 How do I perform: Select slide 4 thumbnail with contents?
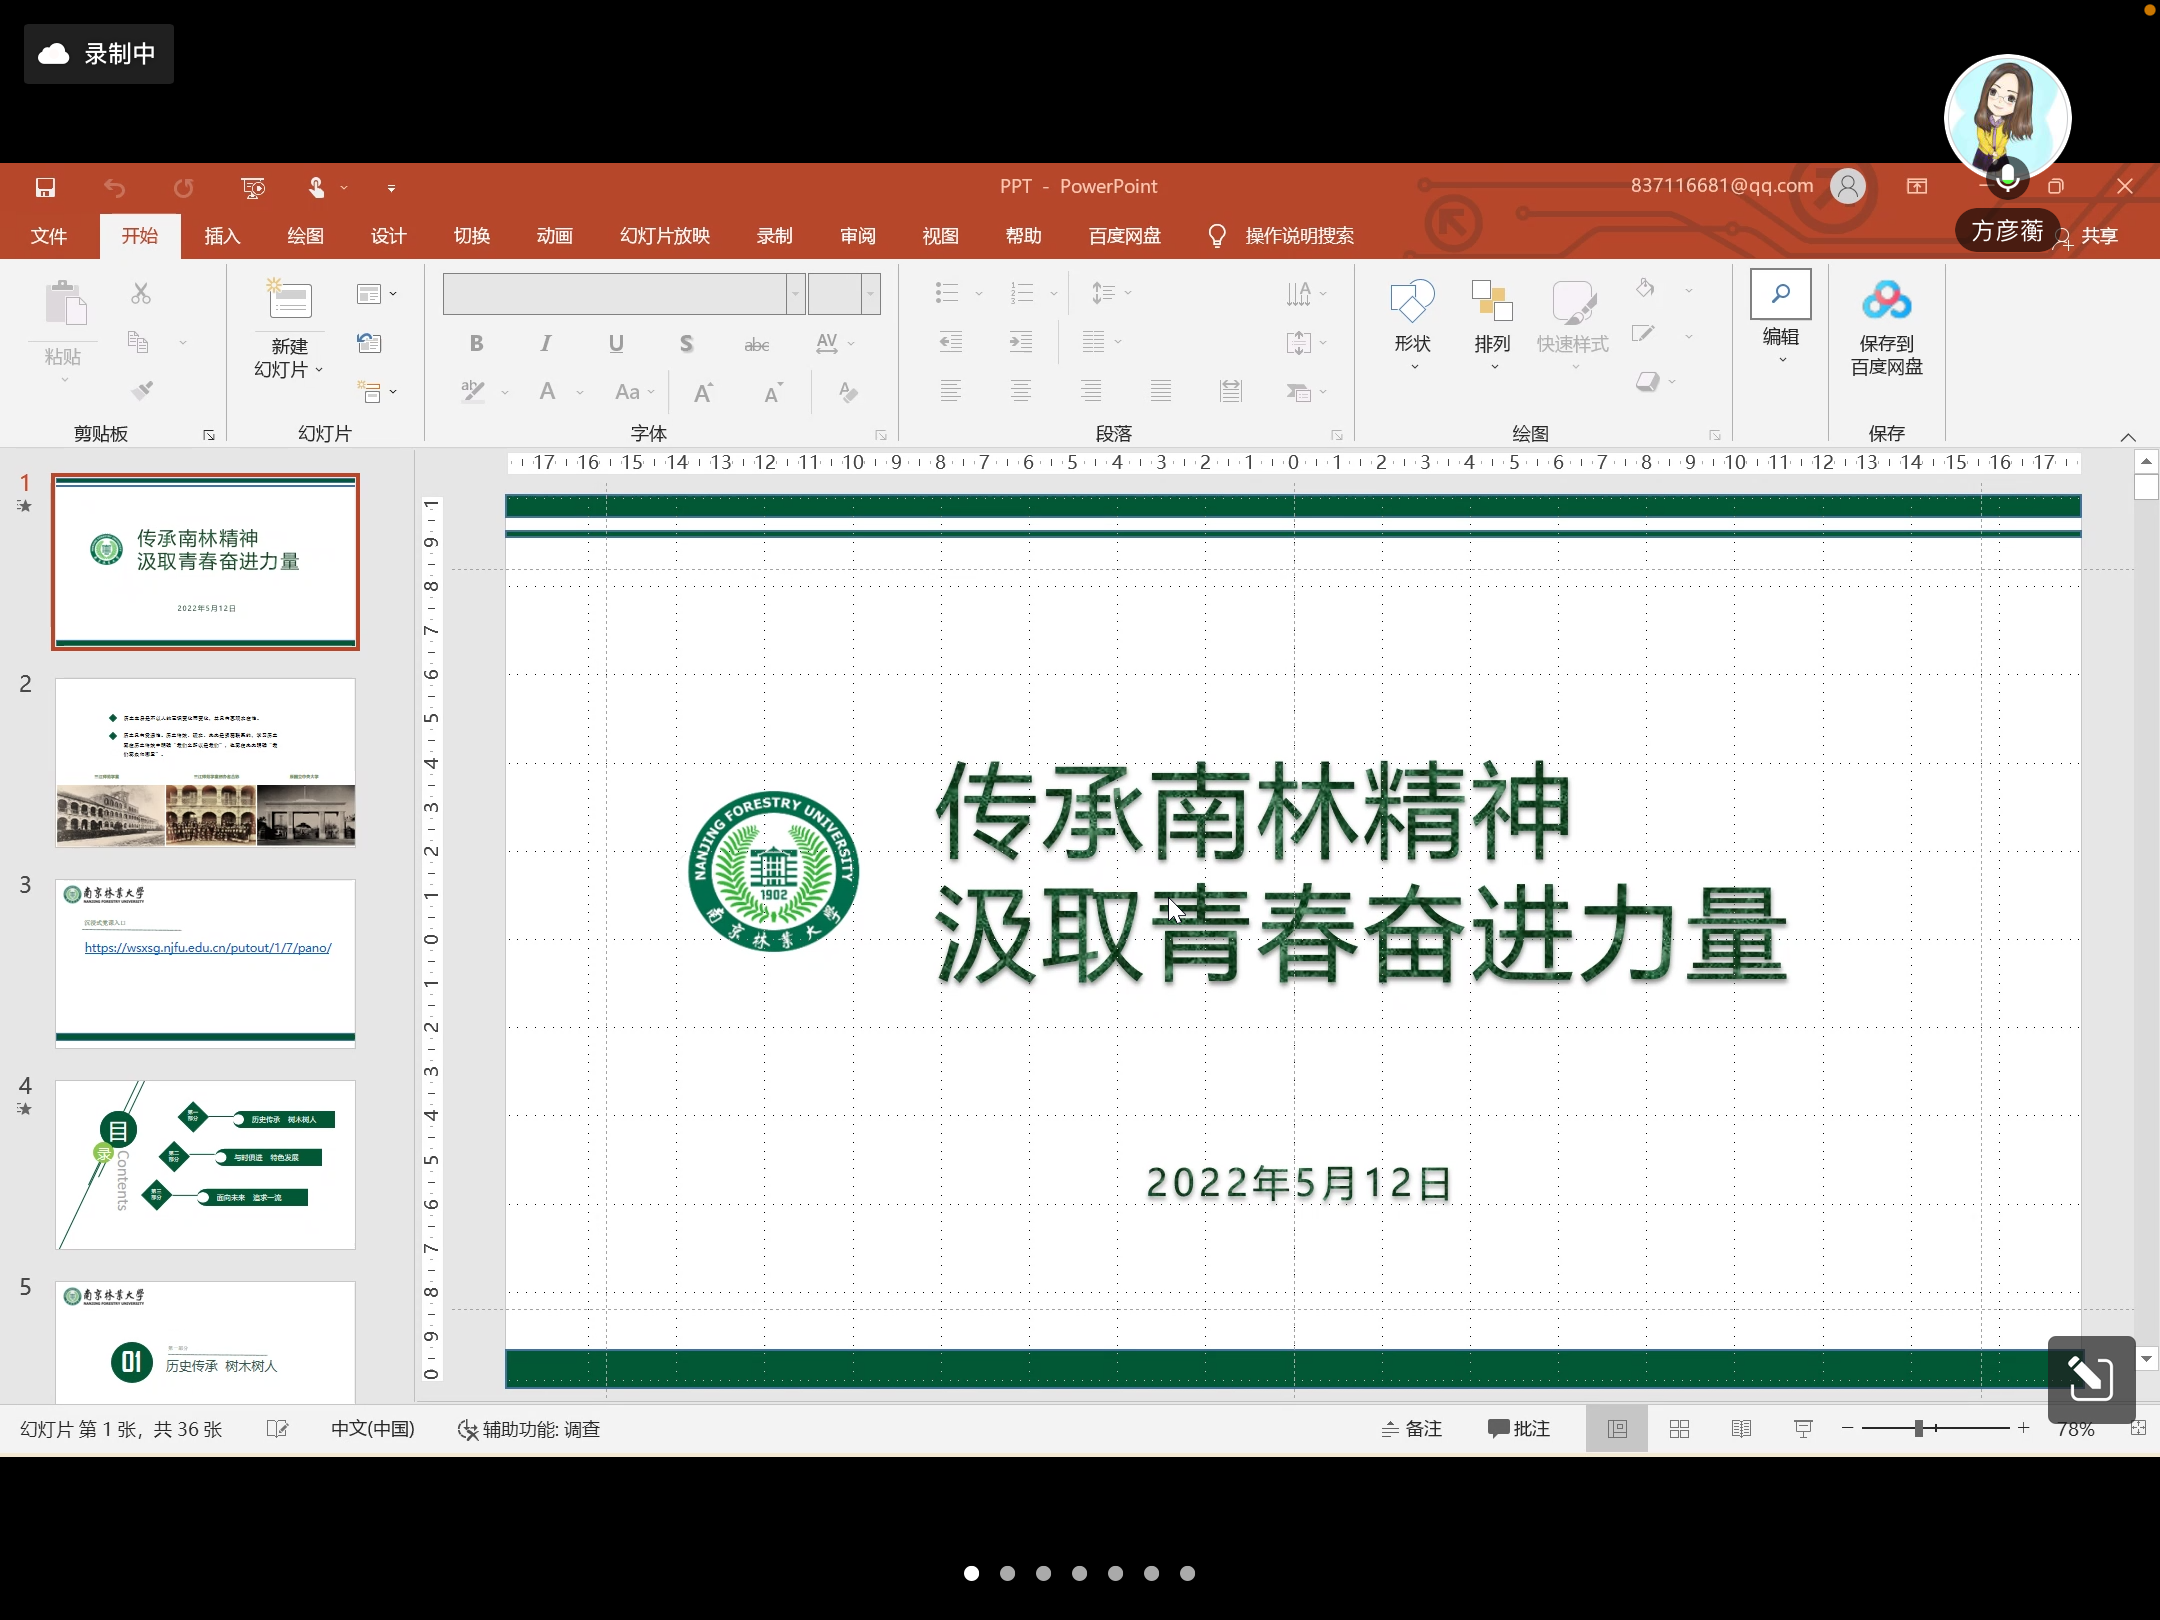click(205, 1164)
